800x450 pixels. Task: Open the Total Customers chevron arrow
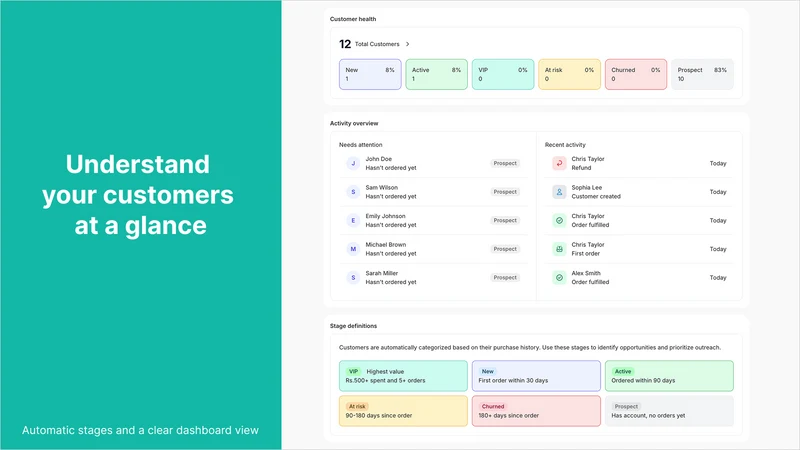point(407,44)
